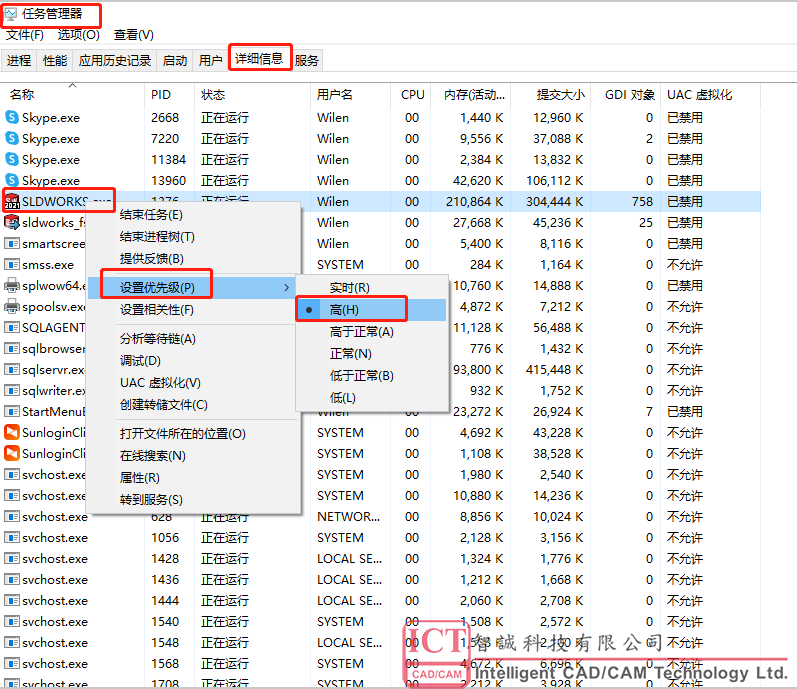
Task: Choose 转到服务(S) from context menu
Action: tap(194, 499)
